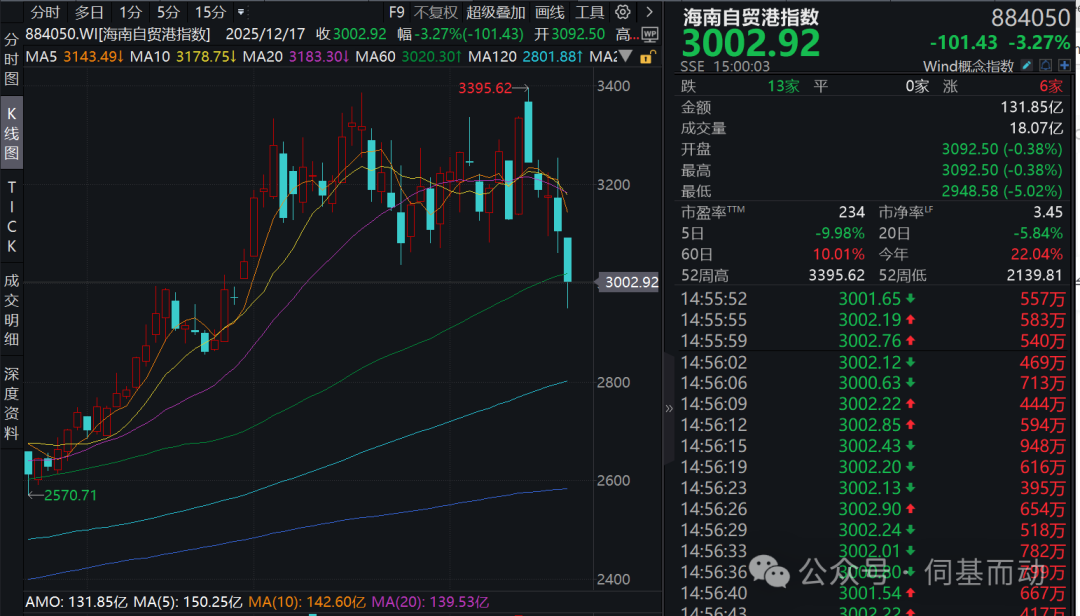This screenshot has width=1080, height=616.
Task: Click the 市净率 3.45 value
Action: [1048, 212]
